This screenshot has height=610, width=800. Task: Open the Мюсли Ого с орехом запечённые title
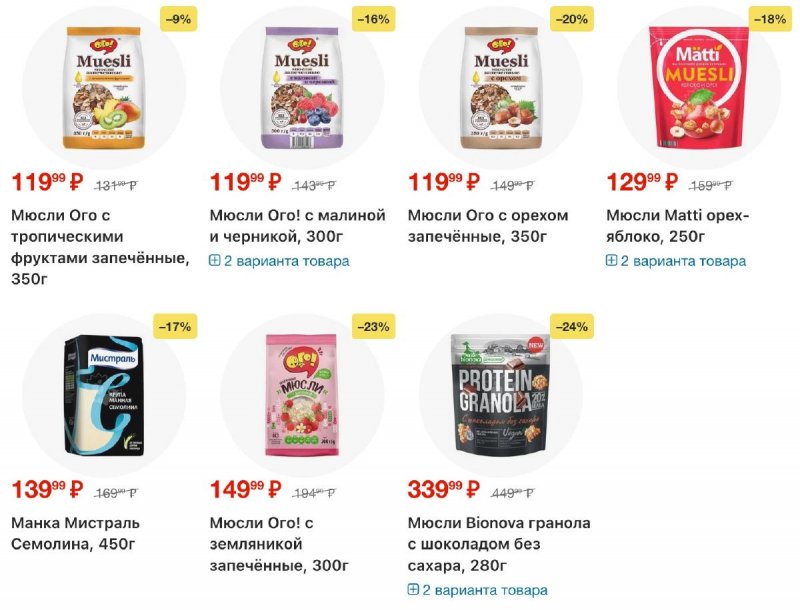pos(488,226)
